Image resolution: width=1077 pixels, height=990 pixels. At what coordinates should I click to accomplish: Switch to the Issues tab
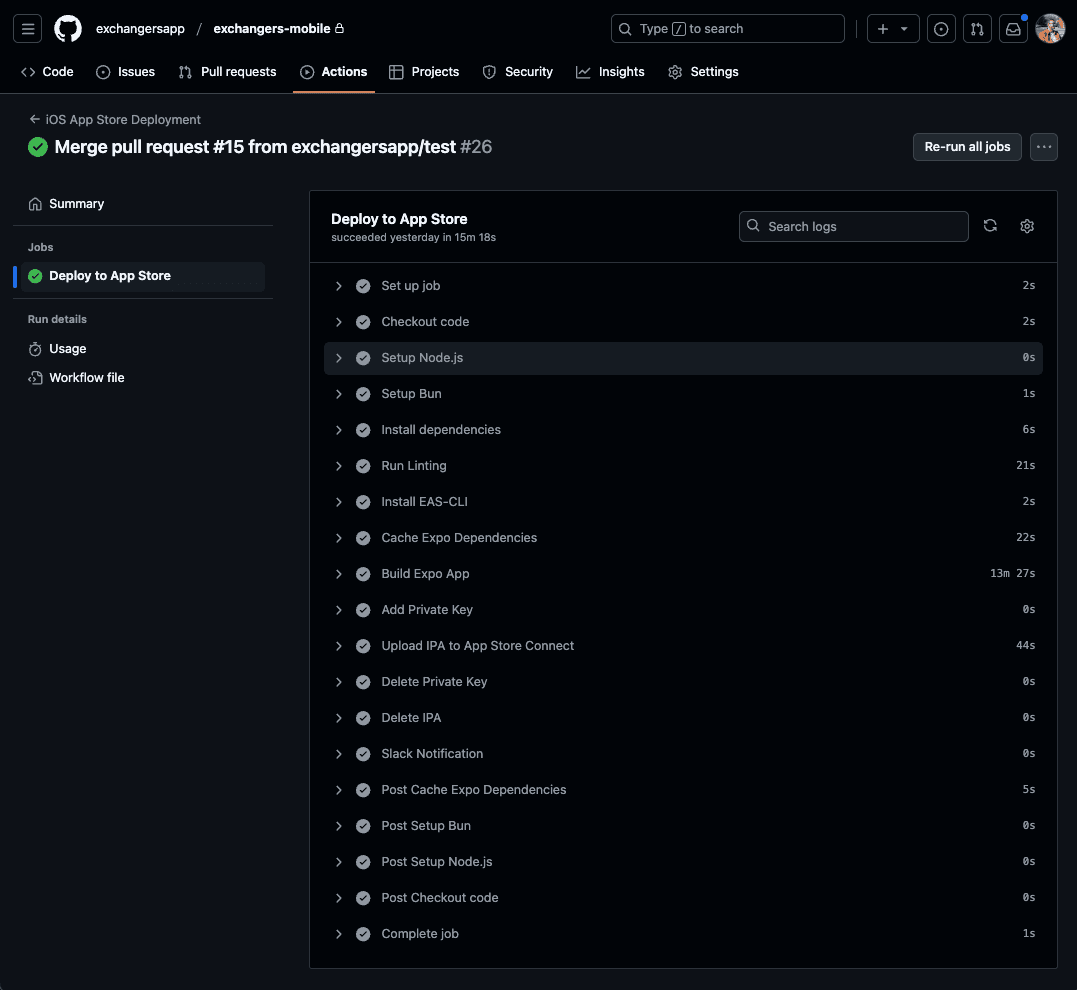tap(126, 71)
